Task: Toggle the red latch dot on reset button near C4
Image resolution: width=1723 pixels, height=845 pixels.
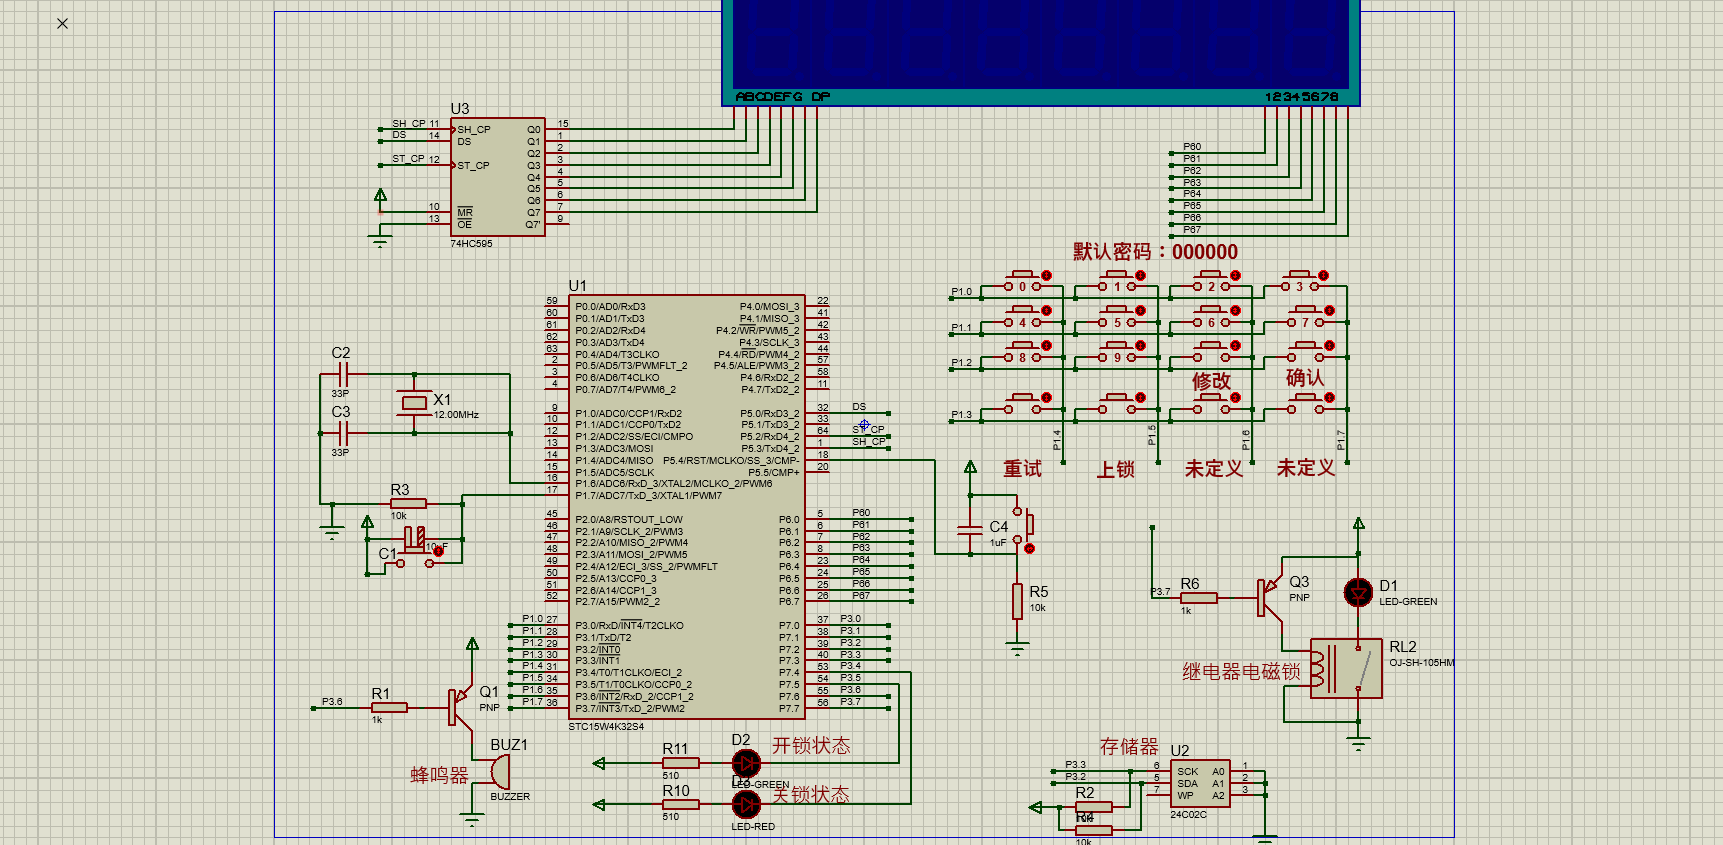Action: coord(1030,548)
